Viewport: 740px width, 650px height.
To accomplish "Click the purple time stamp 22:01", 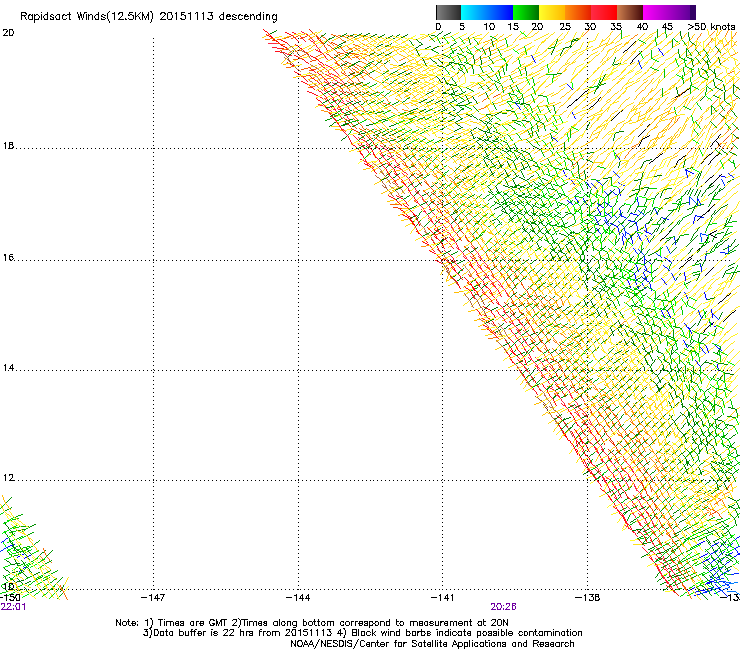I will [x=13, y=607].
